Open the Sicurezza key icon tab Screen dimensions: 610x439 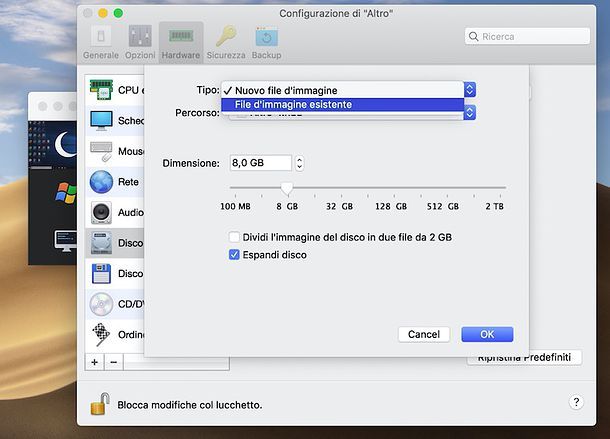(225, 42)
